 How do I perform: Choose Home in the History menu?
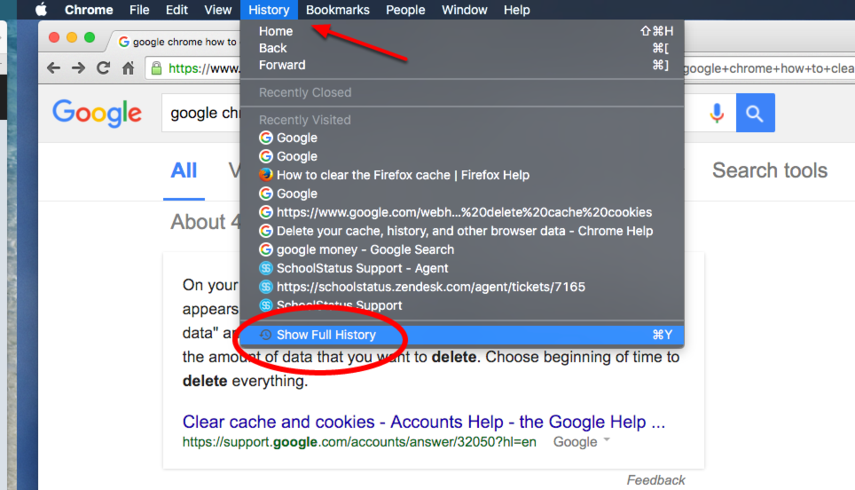[x=462, y=31]
